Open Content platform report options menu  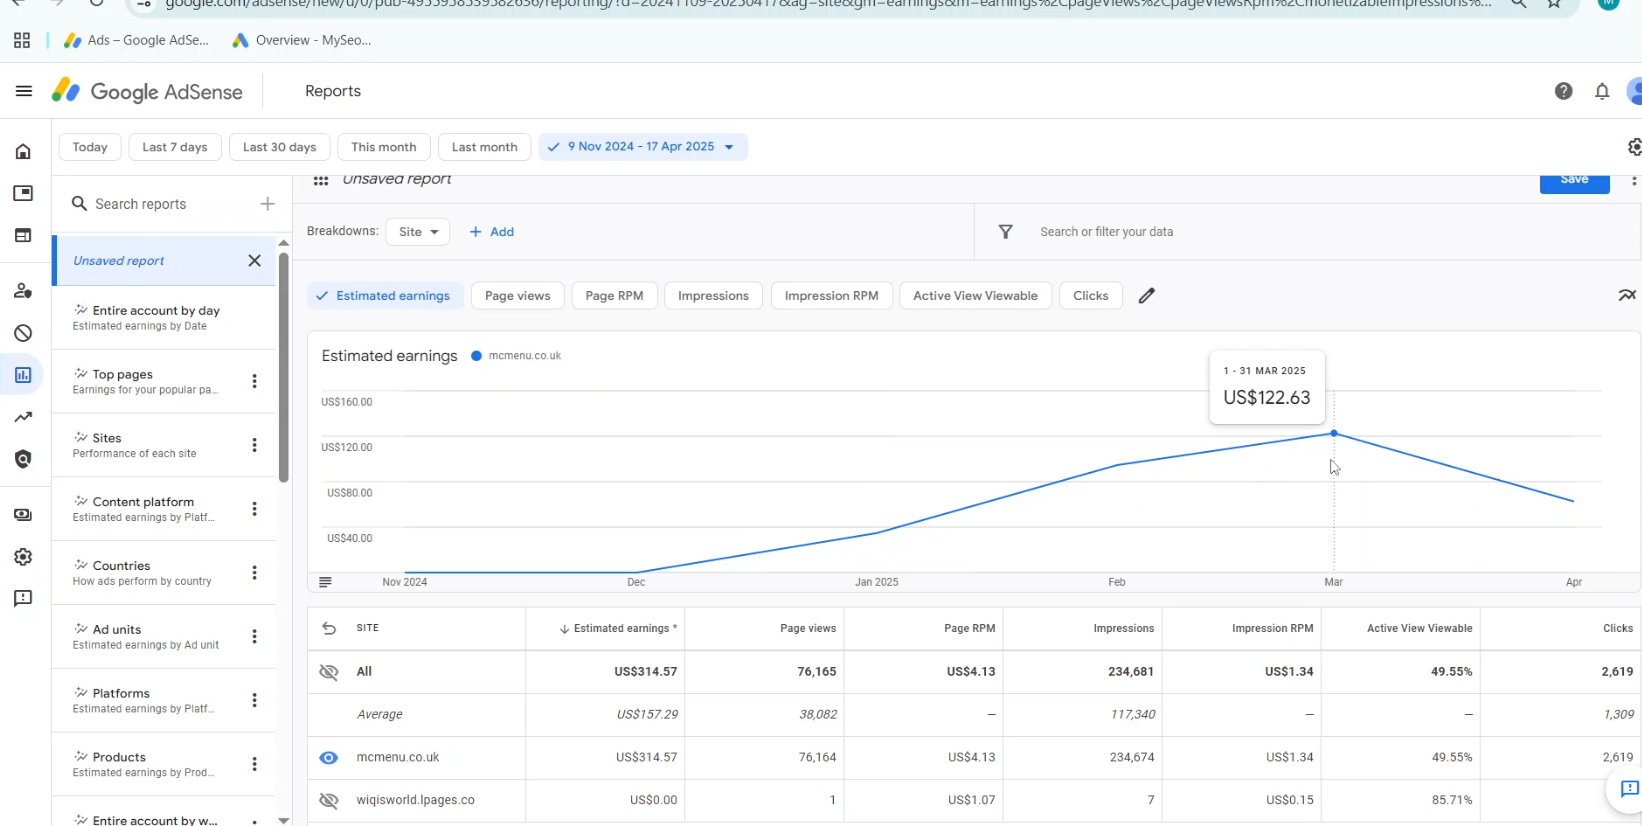(x=254, y=509)
